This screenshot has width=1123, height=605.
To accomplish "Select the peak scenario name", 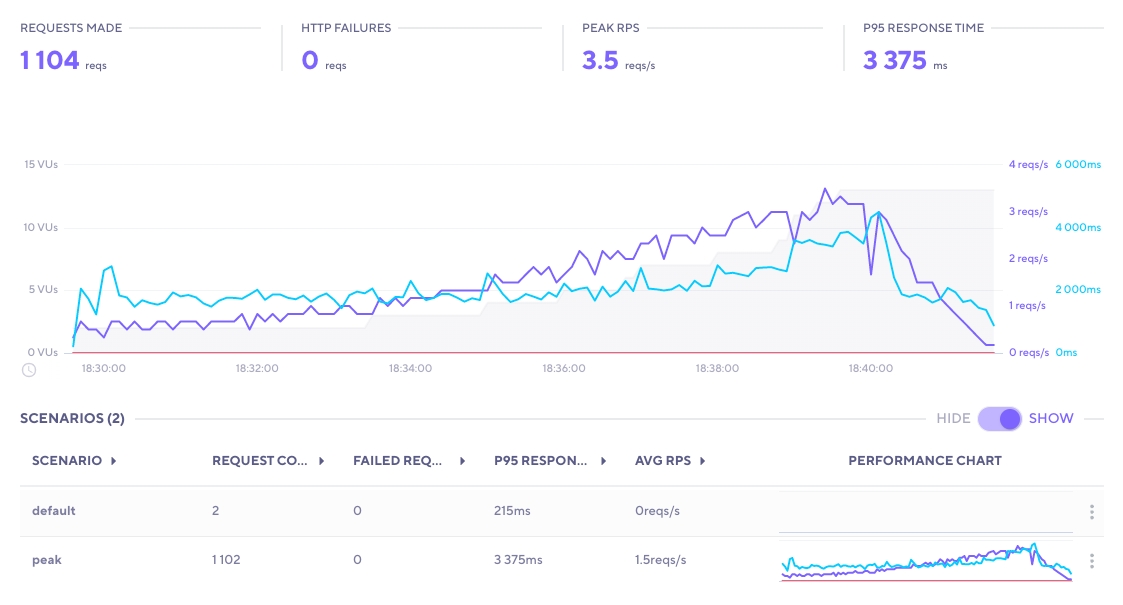I will 46,560.
